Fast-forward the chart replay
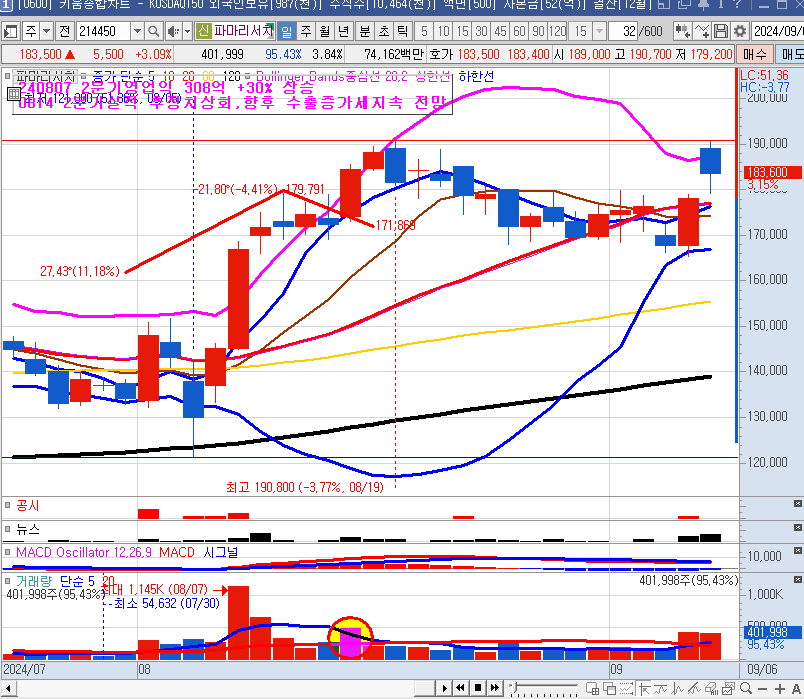Viewport: 804px width, 699px height. [495, 688]
